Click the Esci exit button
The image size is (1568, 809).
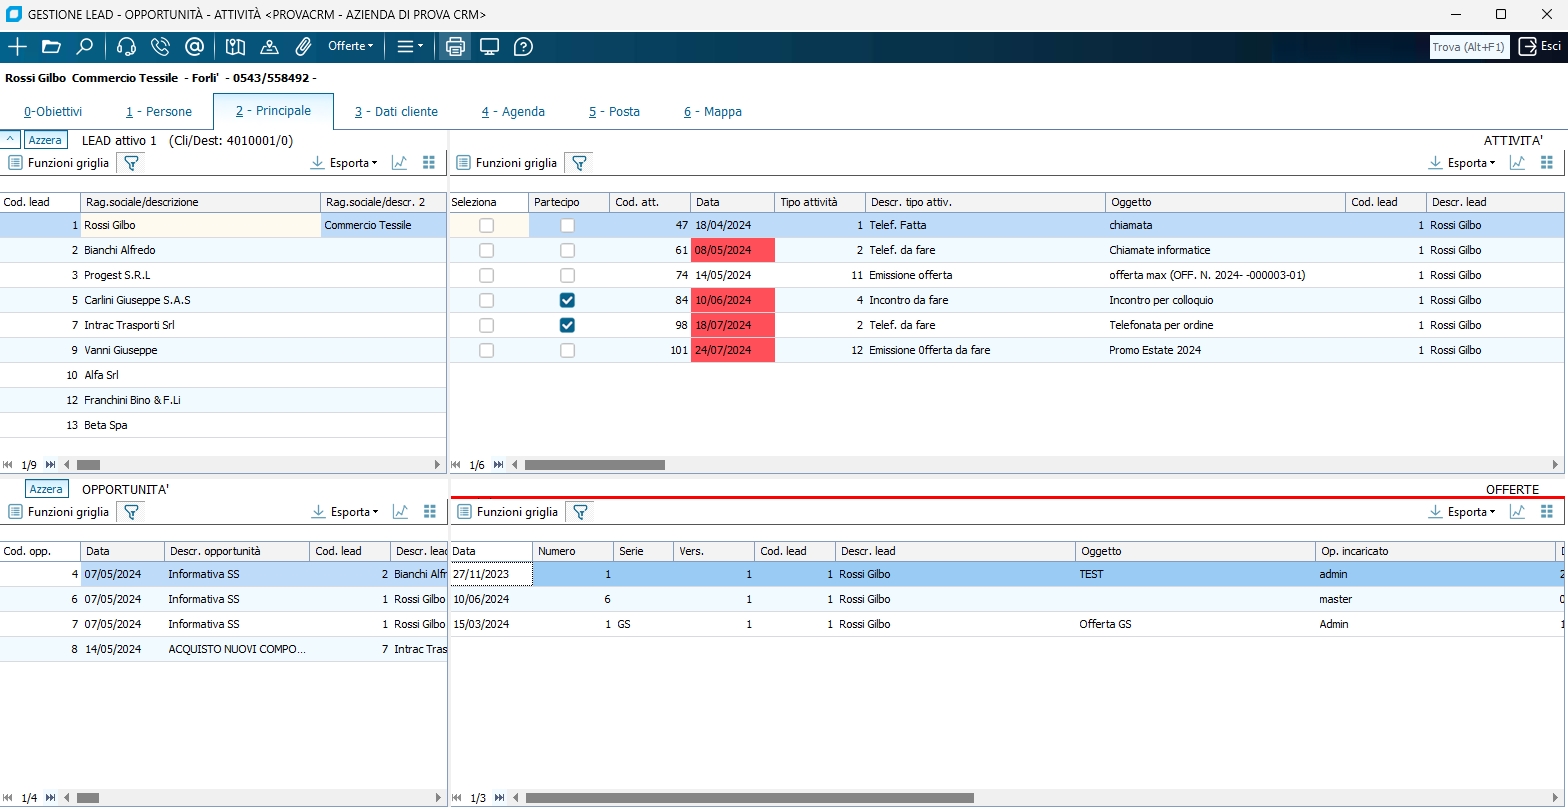click(x=1540, y=46)
